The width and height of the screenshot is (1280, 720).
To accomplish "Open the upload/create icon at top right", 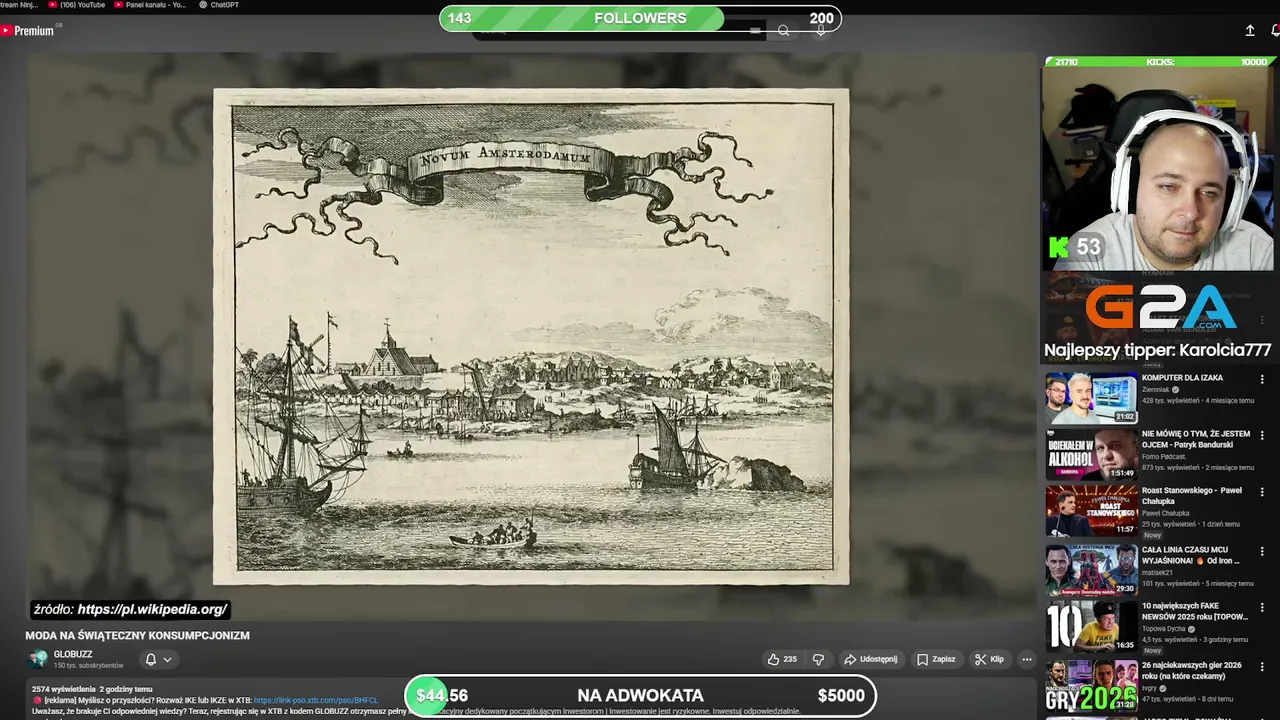I will point(1250,31).
